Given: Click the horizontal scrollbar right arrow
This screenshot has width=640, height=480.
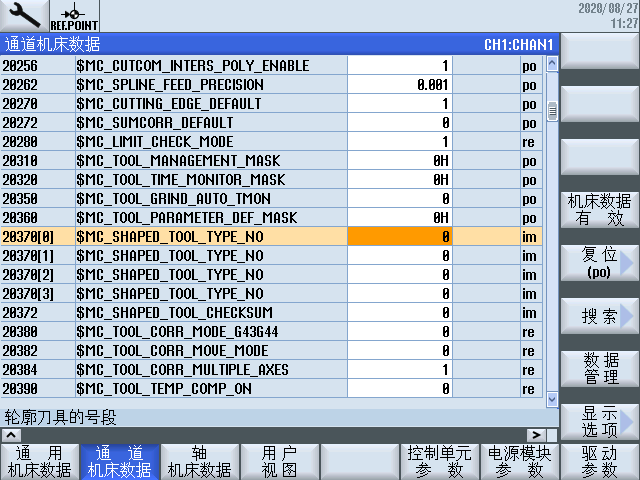Looking at the screenshot, I should tap(536, 435).
